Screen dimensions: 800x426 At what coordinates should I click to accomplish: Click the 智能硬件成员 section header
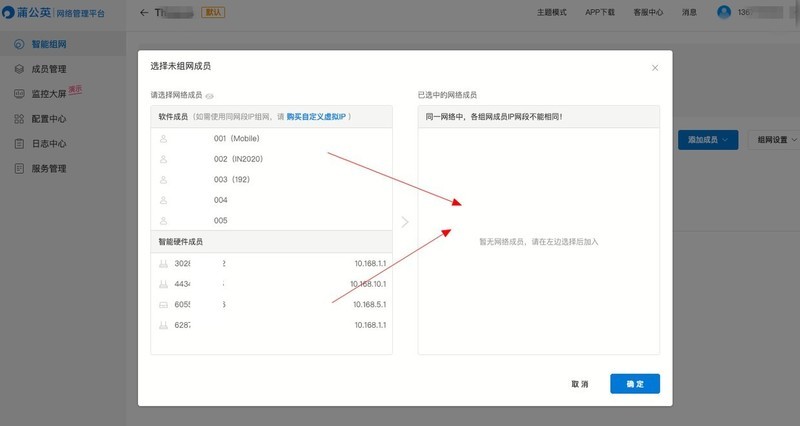tap(271, 242)
